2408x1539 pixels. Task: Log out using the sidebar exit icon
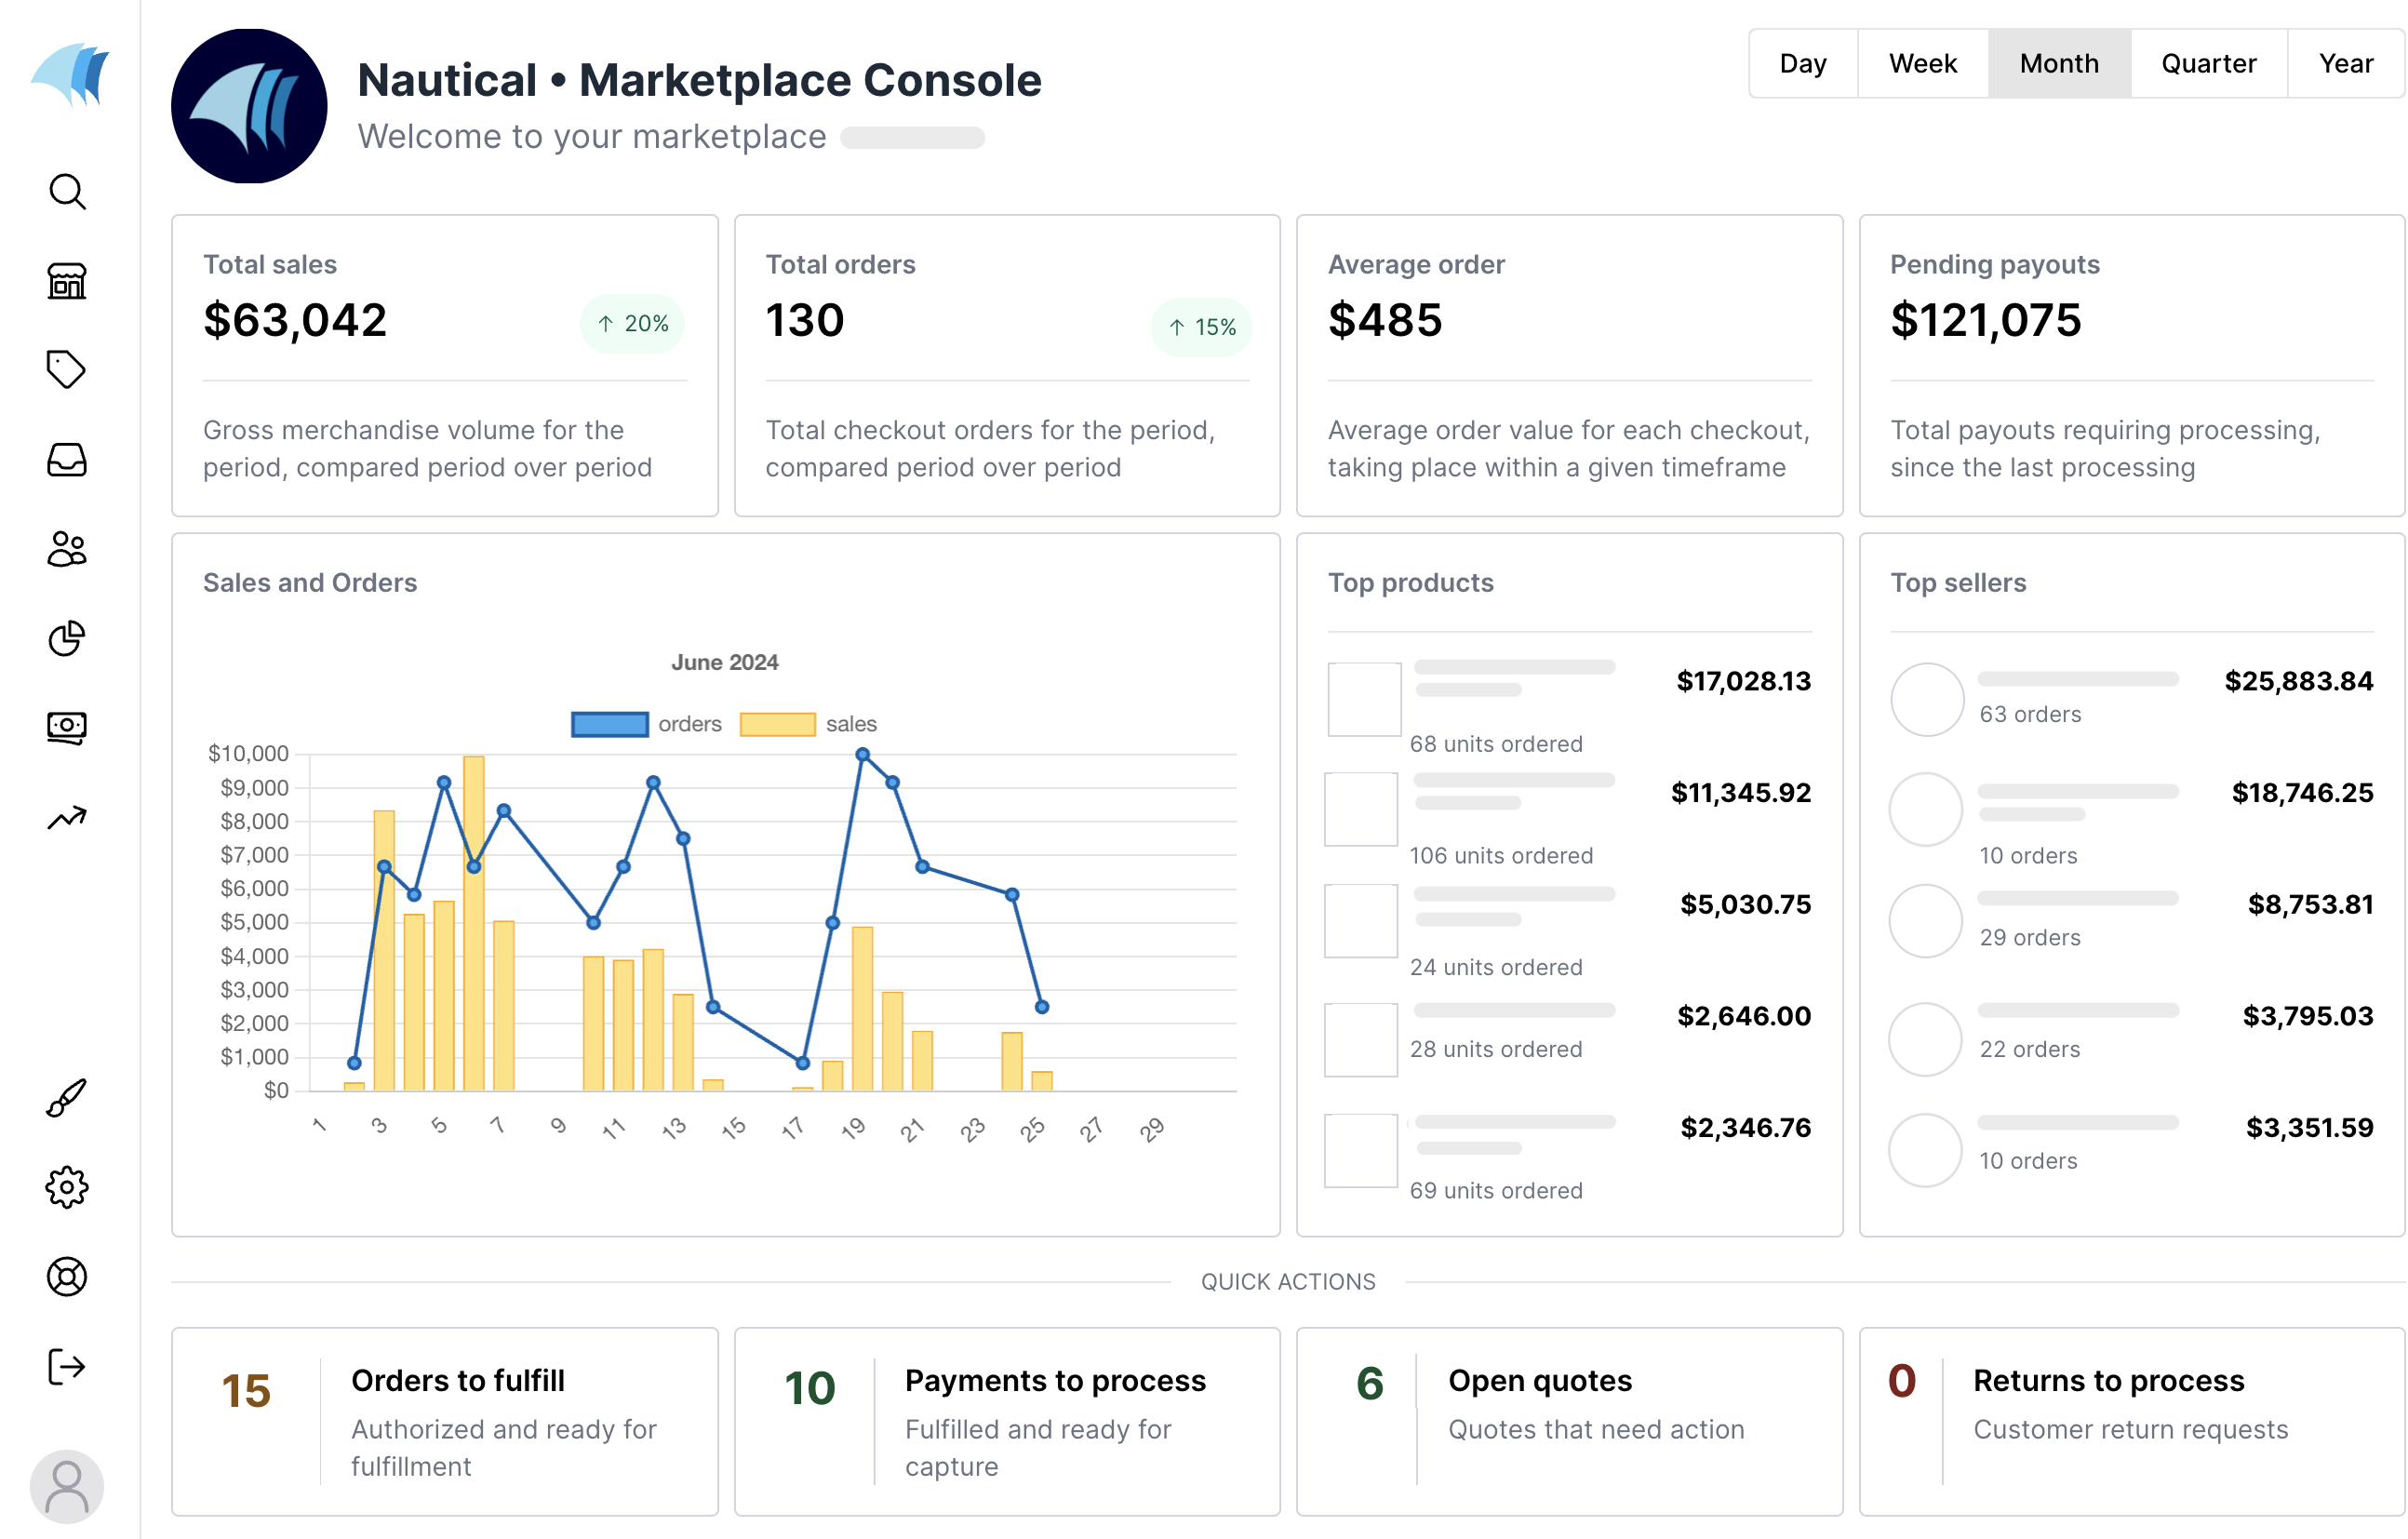66,1366
